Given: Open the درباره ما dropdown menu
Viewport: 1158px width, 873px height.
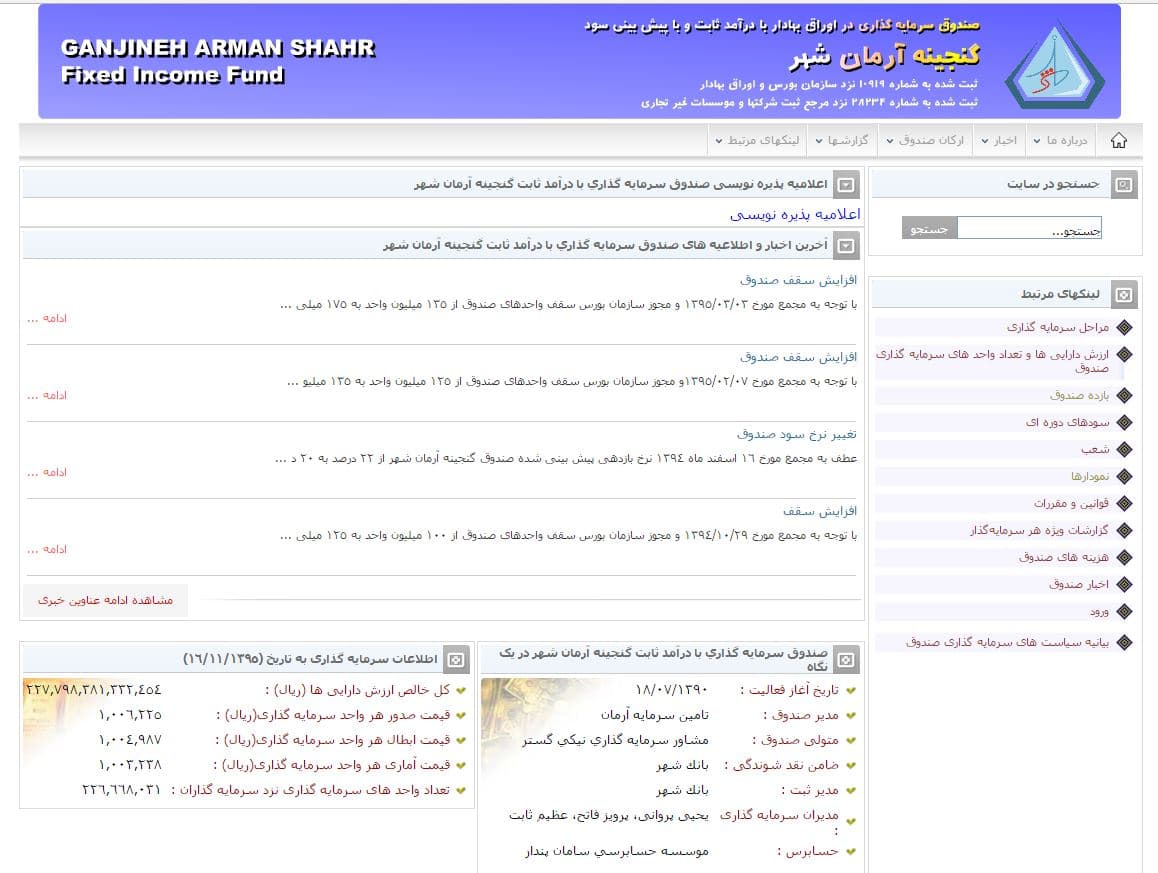Looking at the screenshot, I should tap(1065, 141).
